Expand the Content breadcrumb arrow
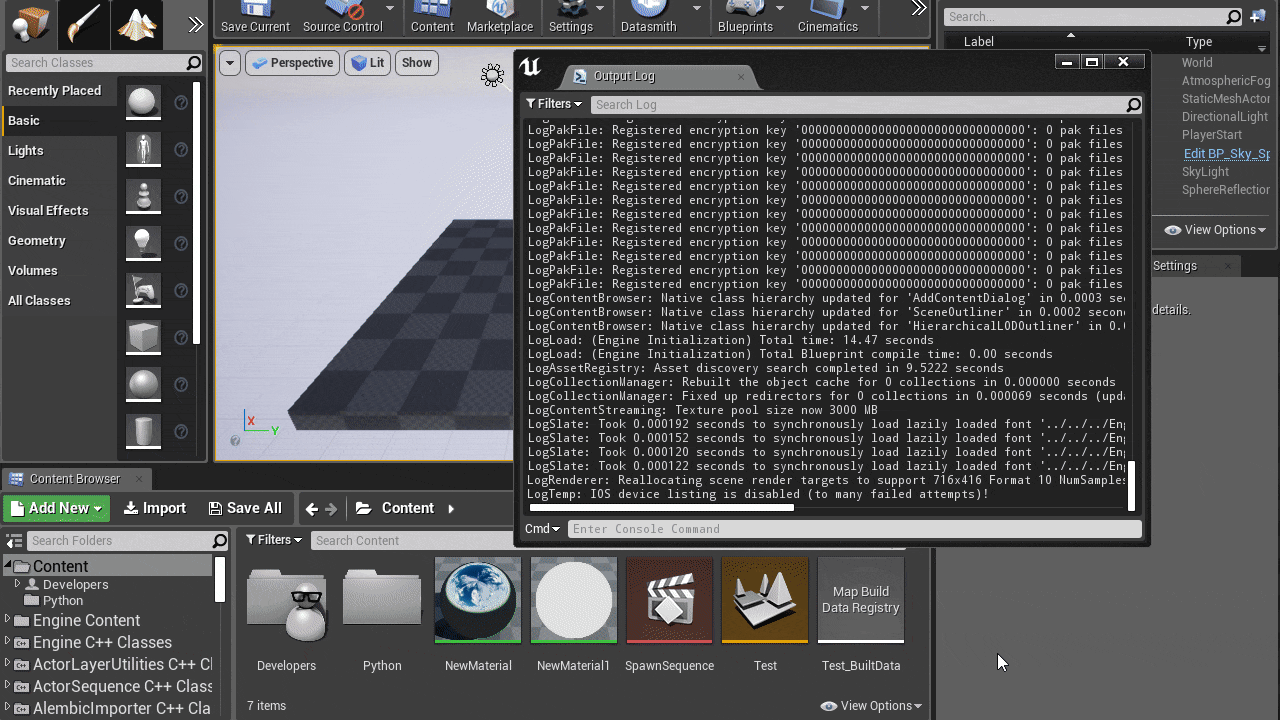Screen dimensions: 1280x720 coord(451,509)
